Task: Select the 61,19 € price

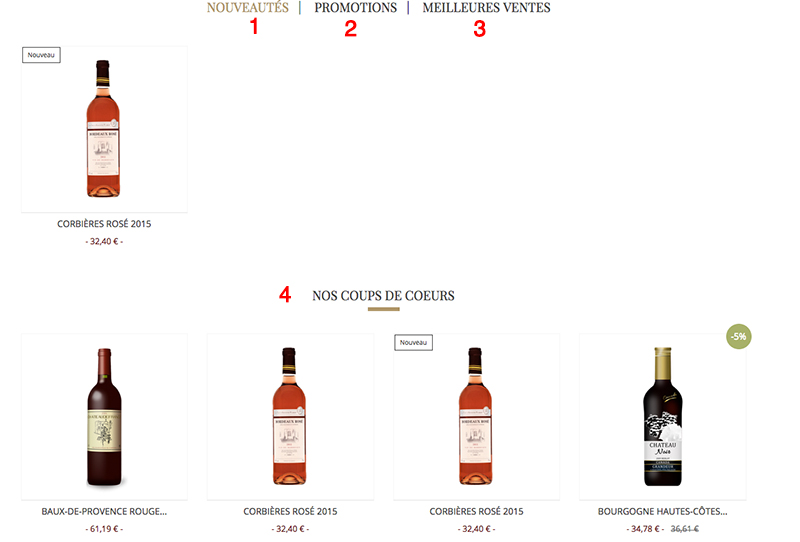Action: tap(104, 529)
